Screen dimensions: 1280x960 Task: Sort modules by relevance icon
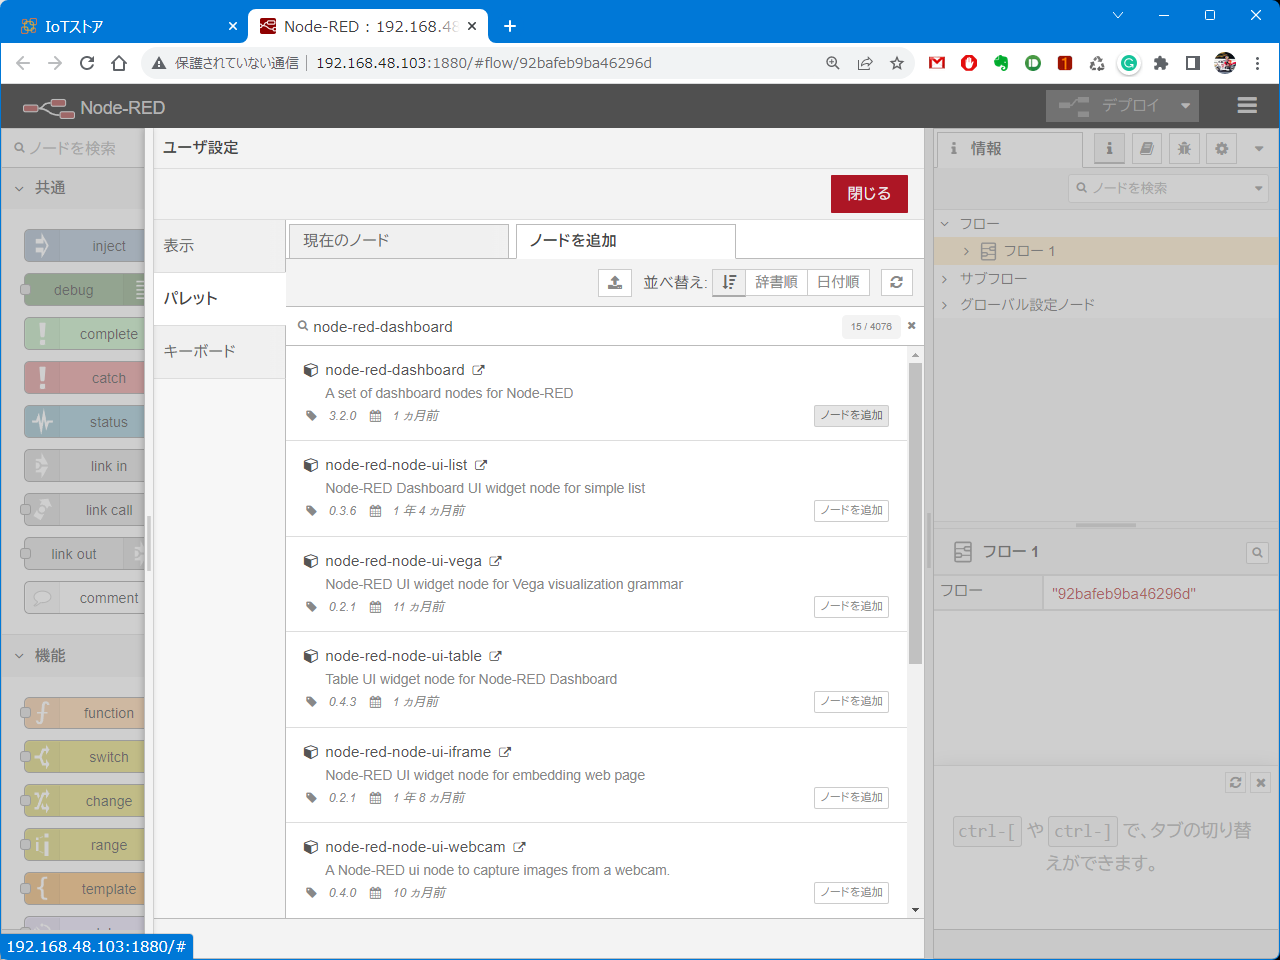[729, 282]
